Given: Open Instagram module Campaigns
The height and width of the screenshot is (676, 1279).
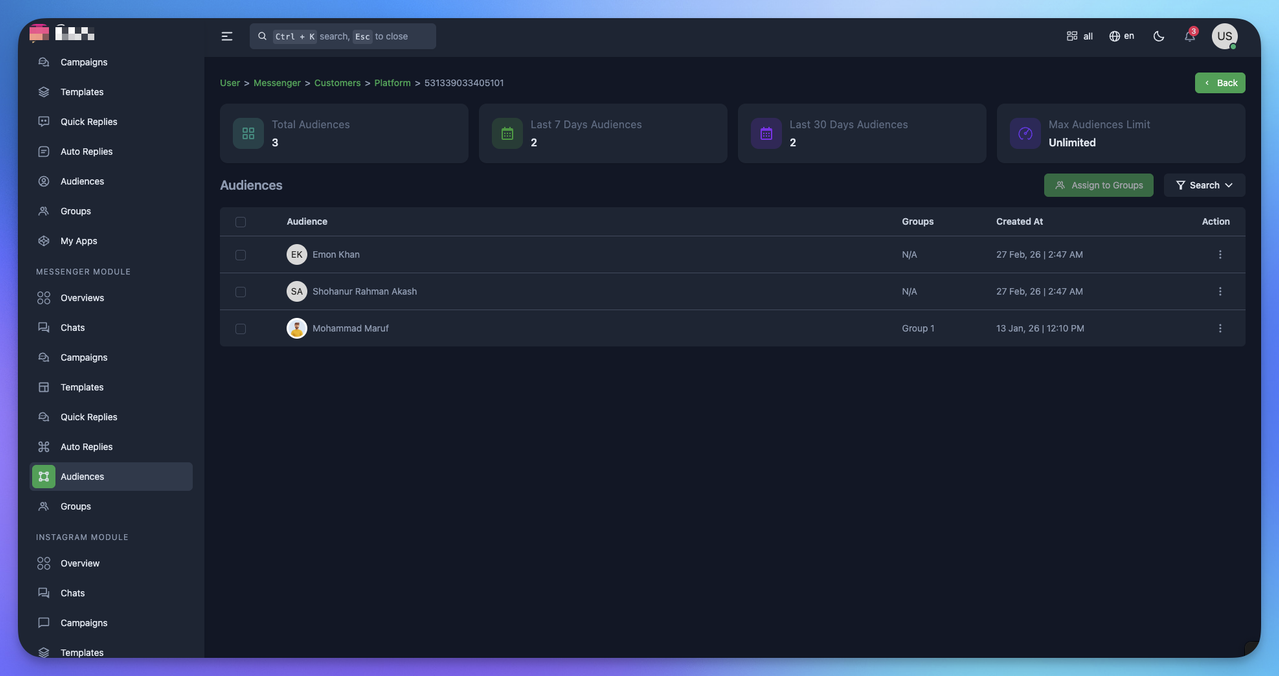Looking at the screenshot, I should [112, 623].
